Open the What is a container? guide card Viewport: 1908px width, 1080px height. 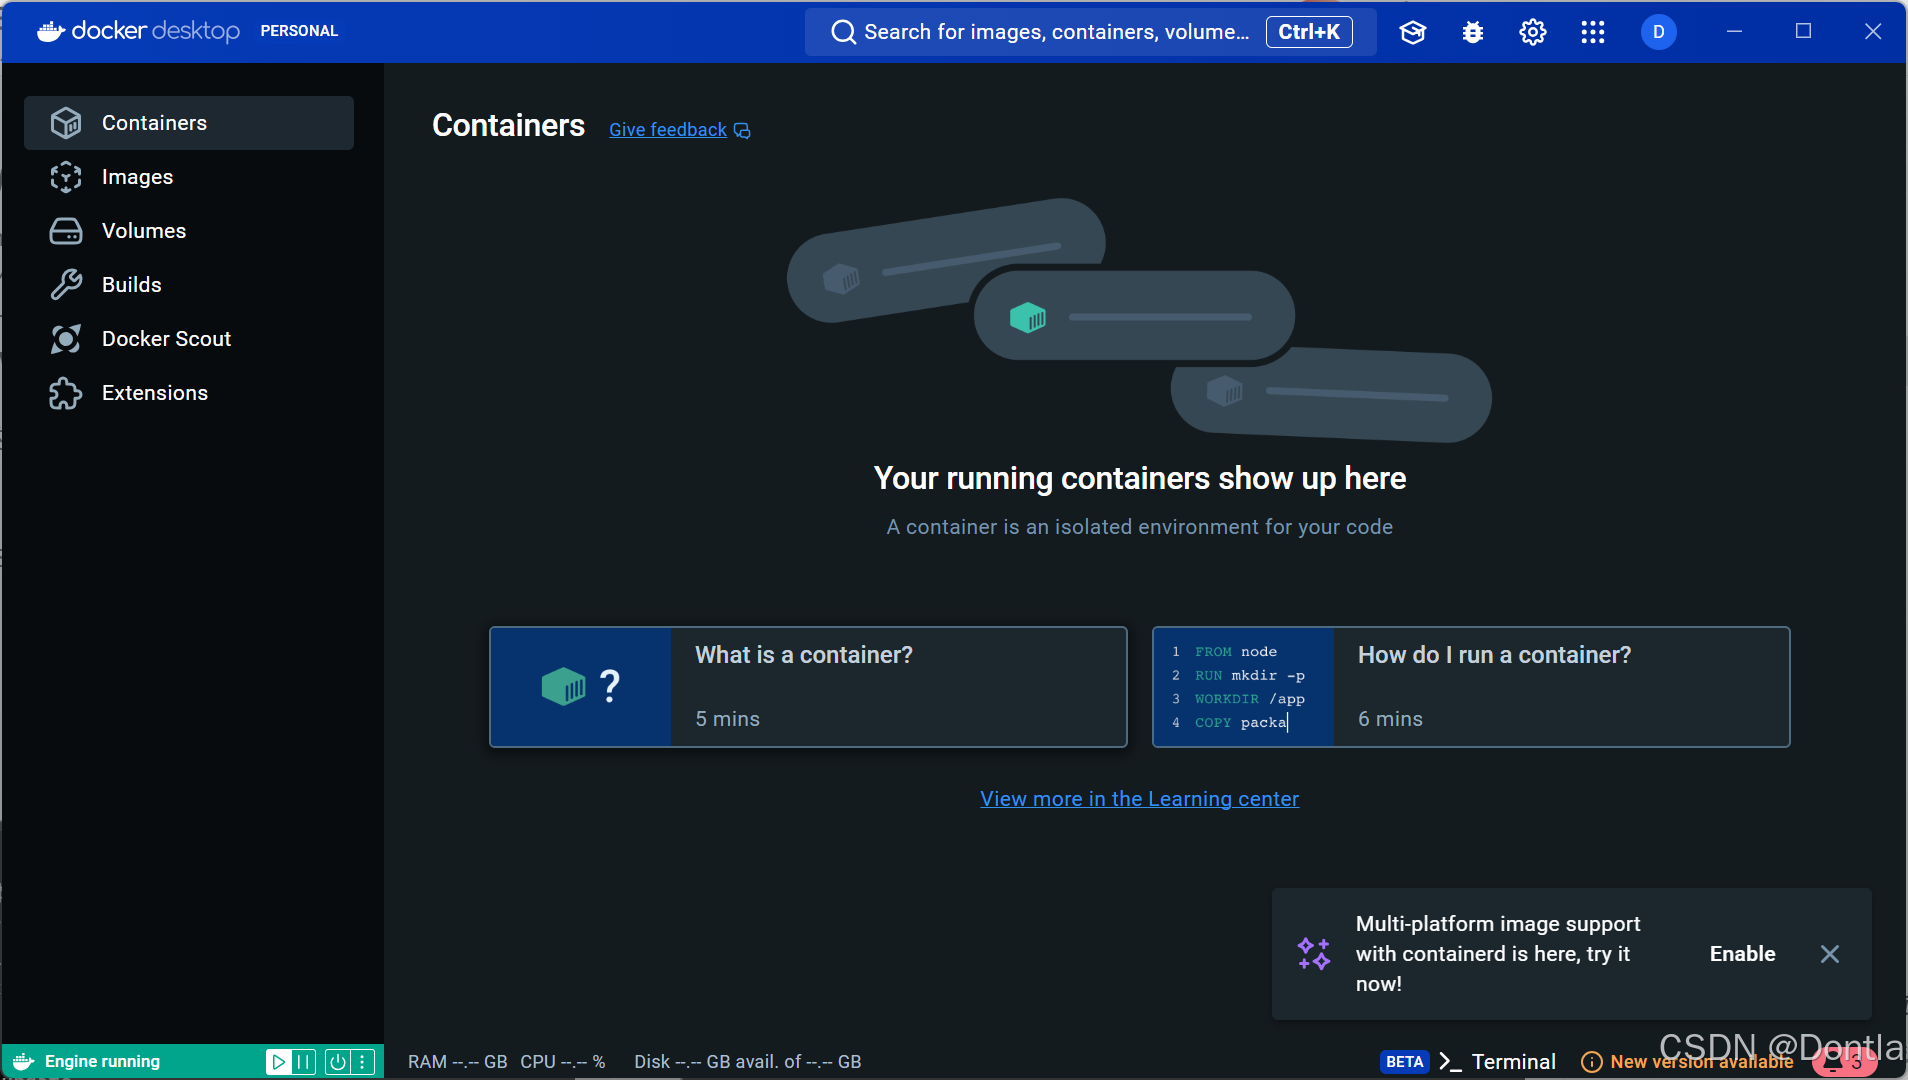[x=808, y=687]
